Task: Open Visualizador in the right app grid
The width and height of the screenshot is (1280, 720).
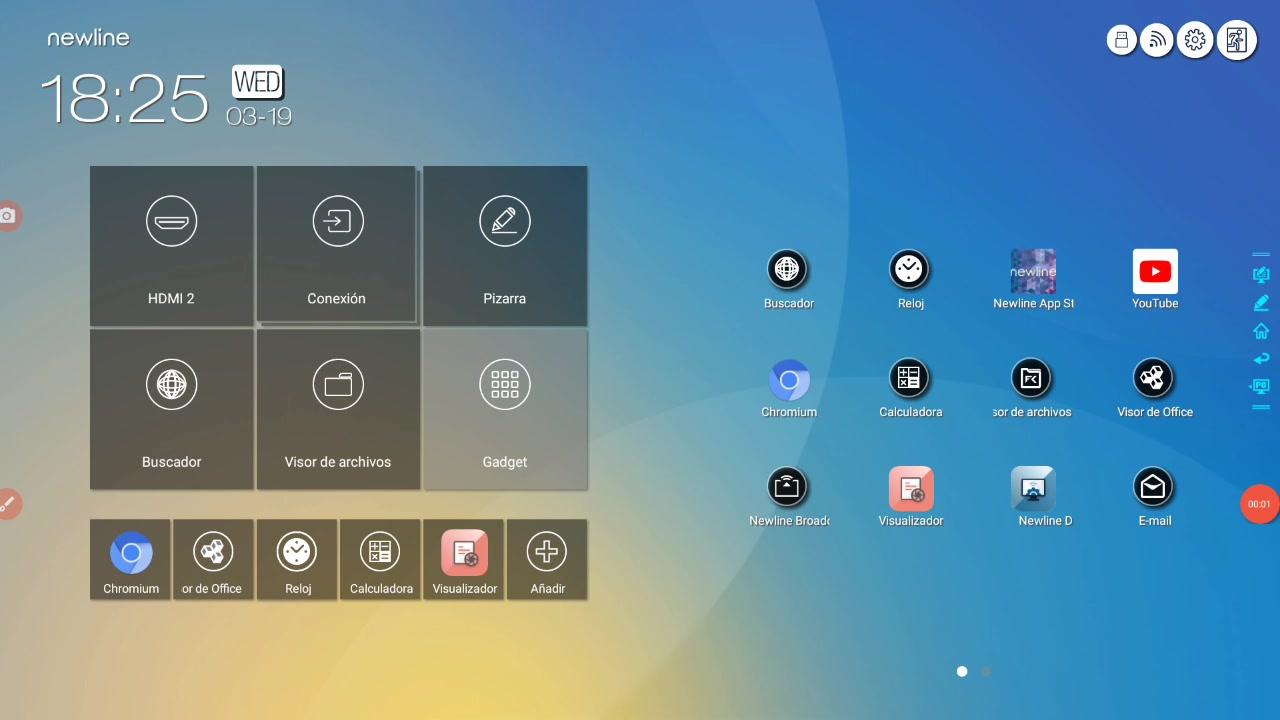Action: tap(911, 497)
